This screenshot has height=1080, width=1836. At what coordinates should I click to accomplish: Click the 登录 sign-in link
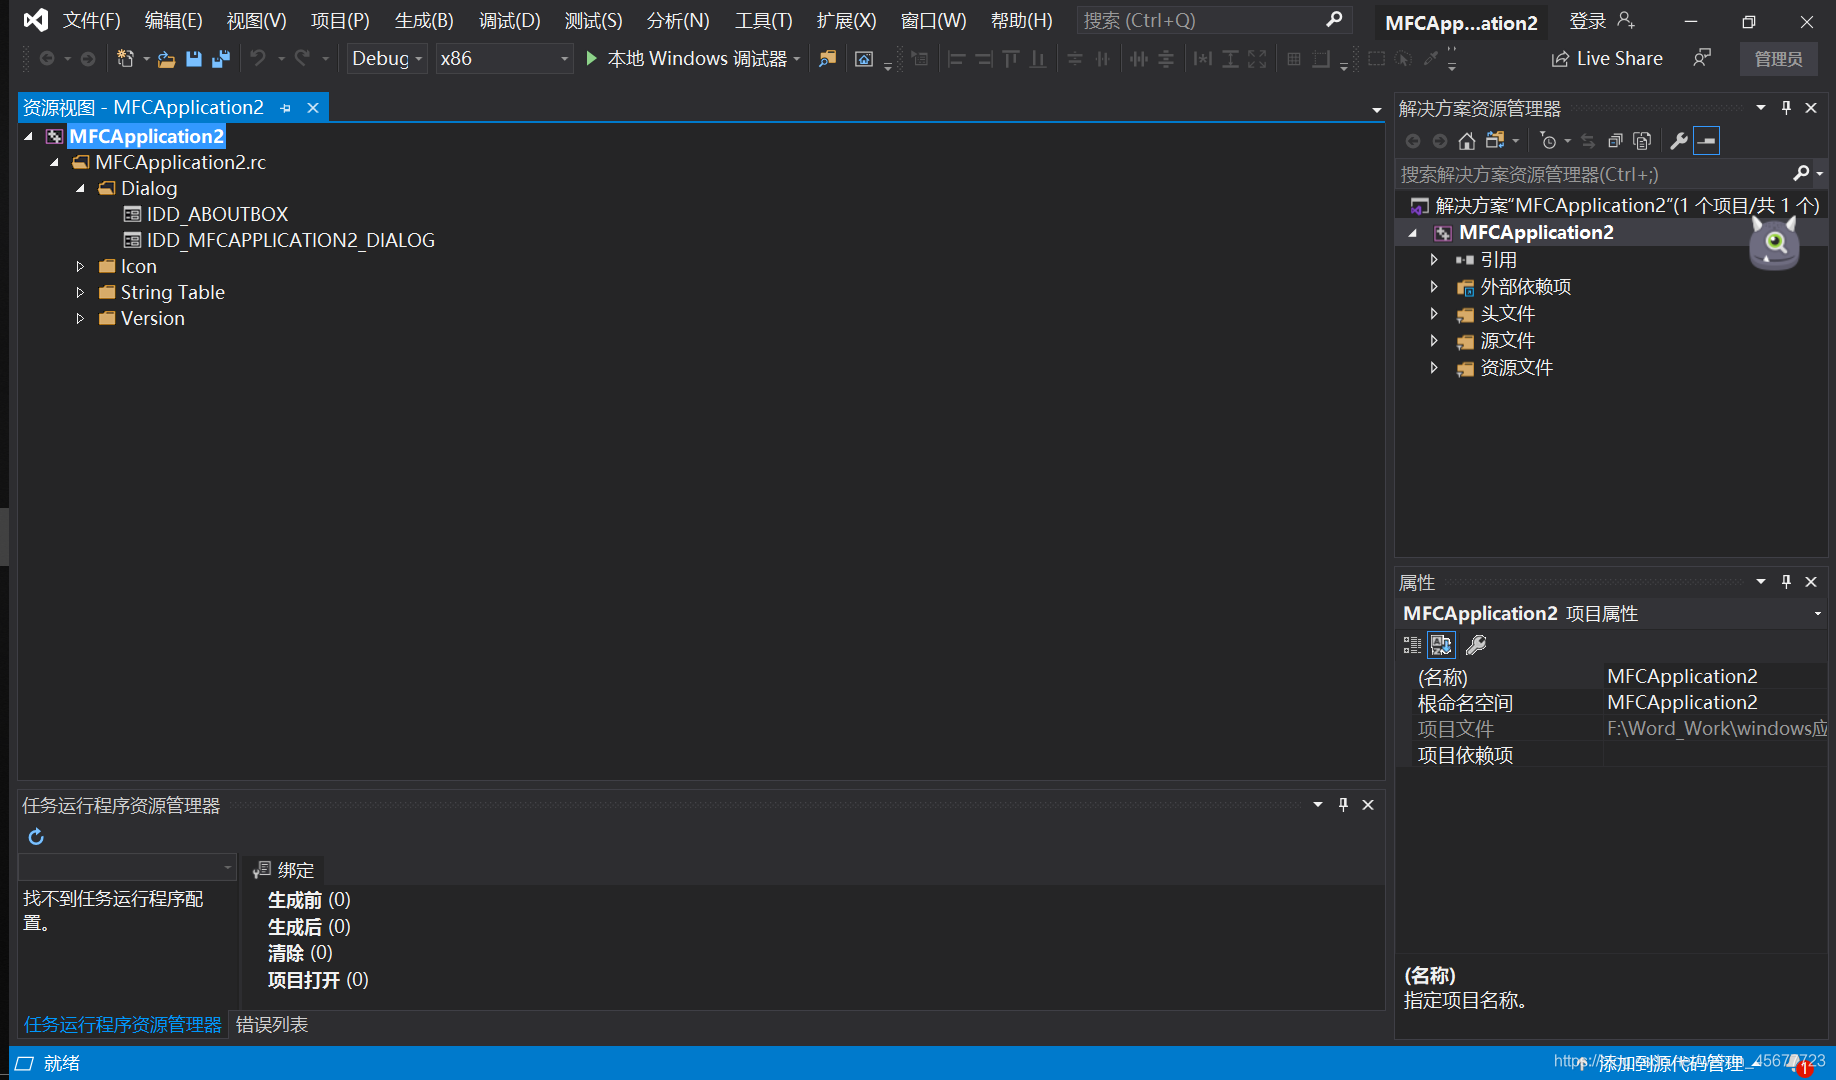pyautogui.click(x=1587, y=21)
